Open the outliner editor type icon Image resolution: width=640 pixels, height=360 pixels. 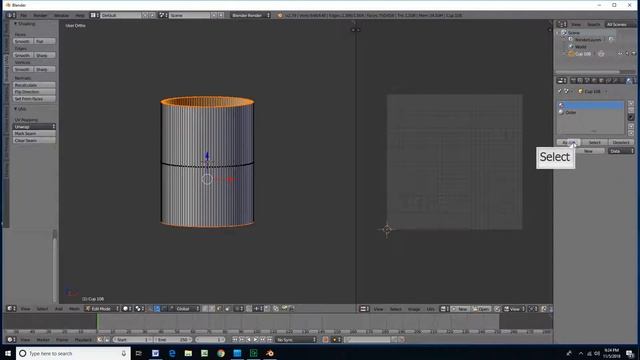click(x=561, y=24)
